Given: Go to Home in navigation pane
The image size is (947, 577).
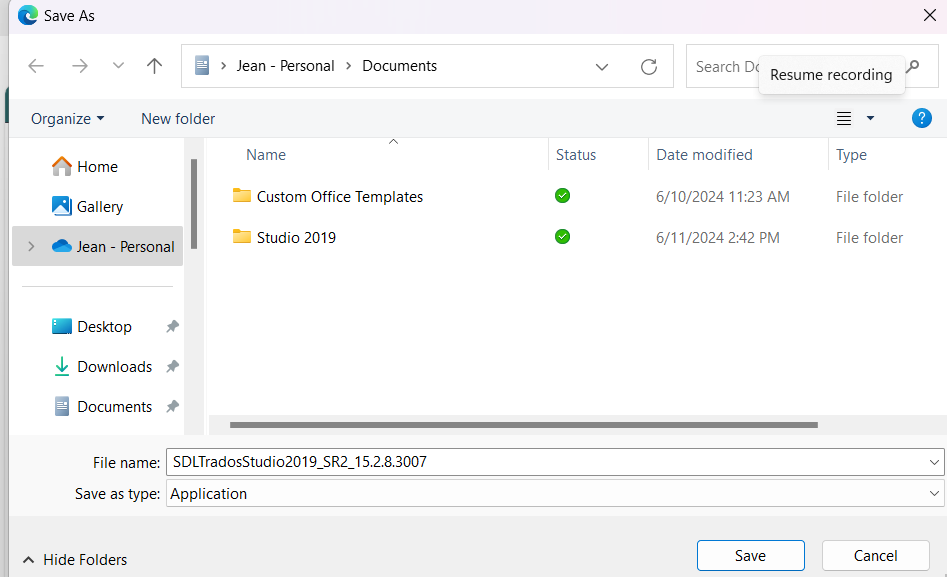Looking at the screenshot, I should point(97,167).
